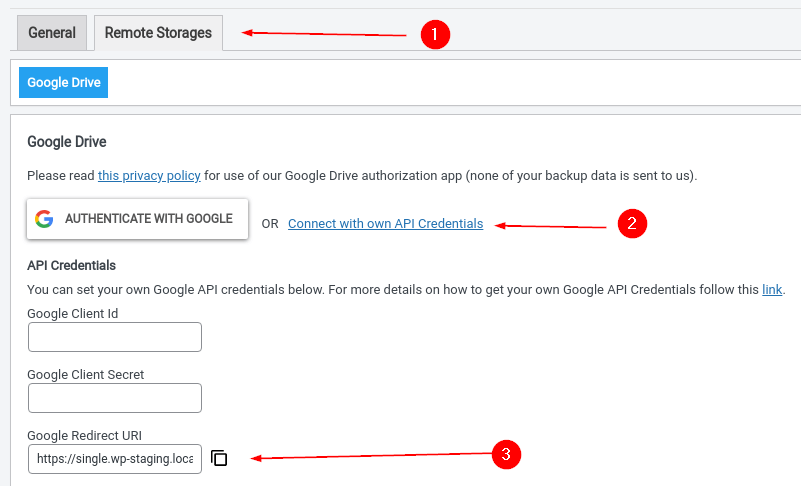Copy the Google Redirect URI with copy icon
This screenshot has height=486, width=801.
[219, 458]
